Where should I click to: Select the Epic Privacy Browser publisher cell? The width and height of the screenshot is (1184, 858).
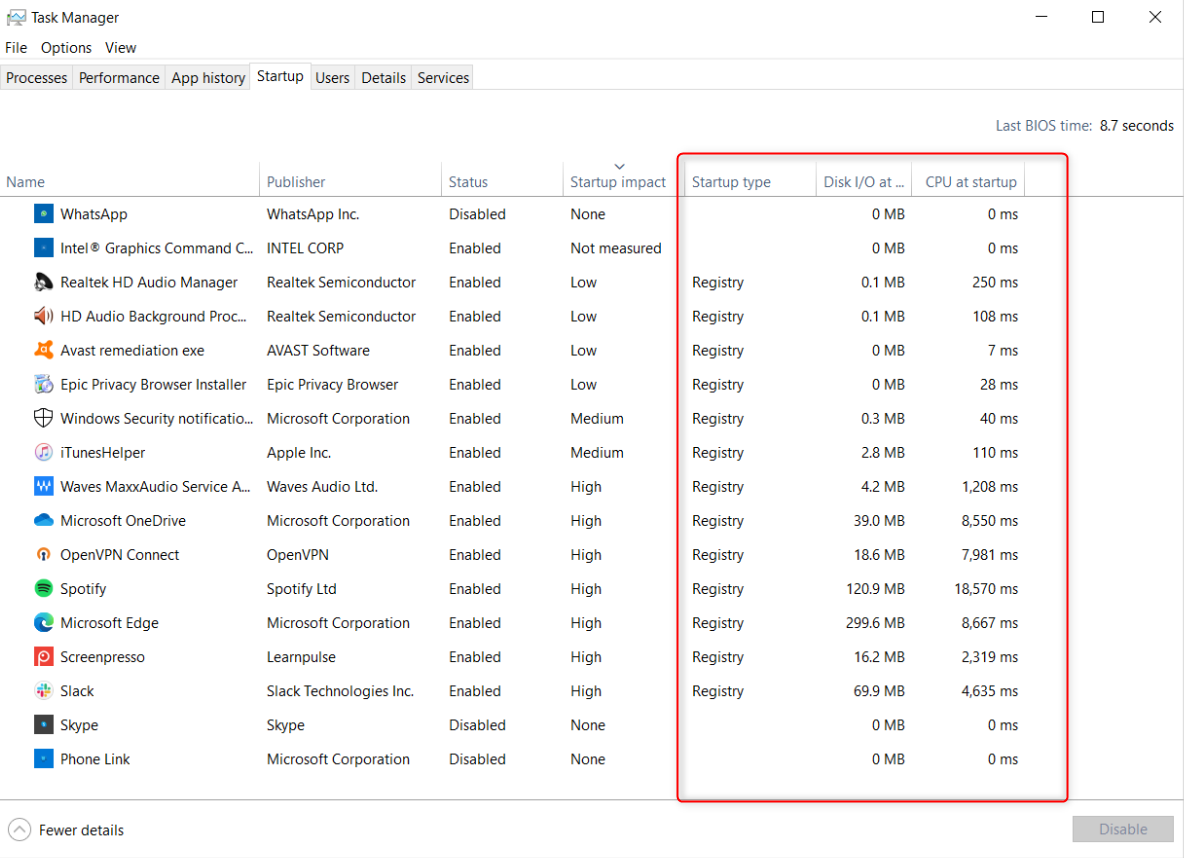pyautogui.click(x=332, y=384)
